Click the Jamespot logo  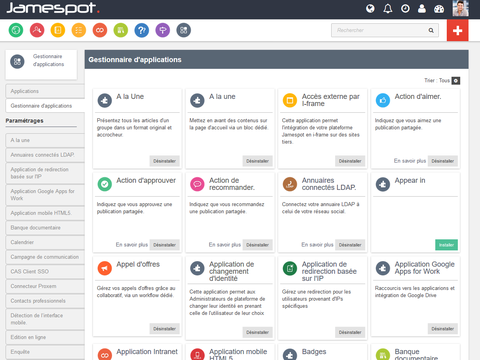[x=53, y=8]
